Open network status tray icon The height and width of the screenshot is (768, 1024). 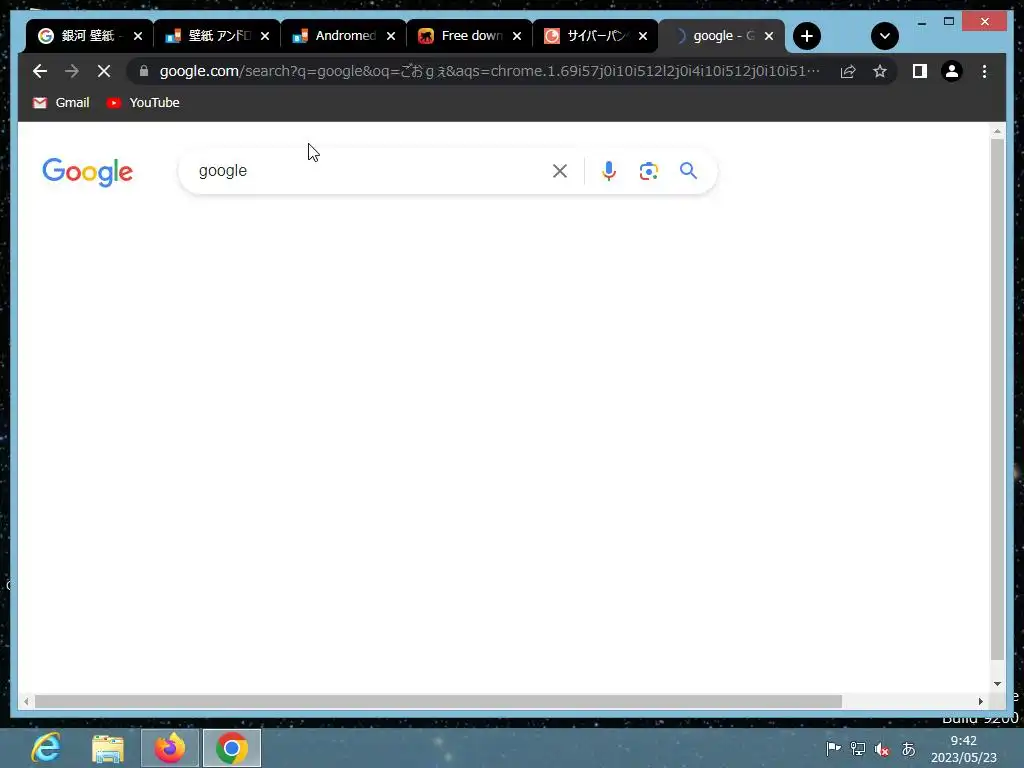click(857, 749)
